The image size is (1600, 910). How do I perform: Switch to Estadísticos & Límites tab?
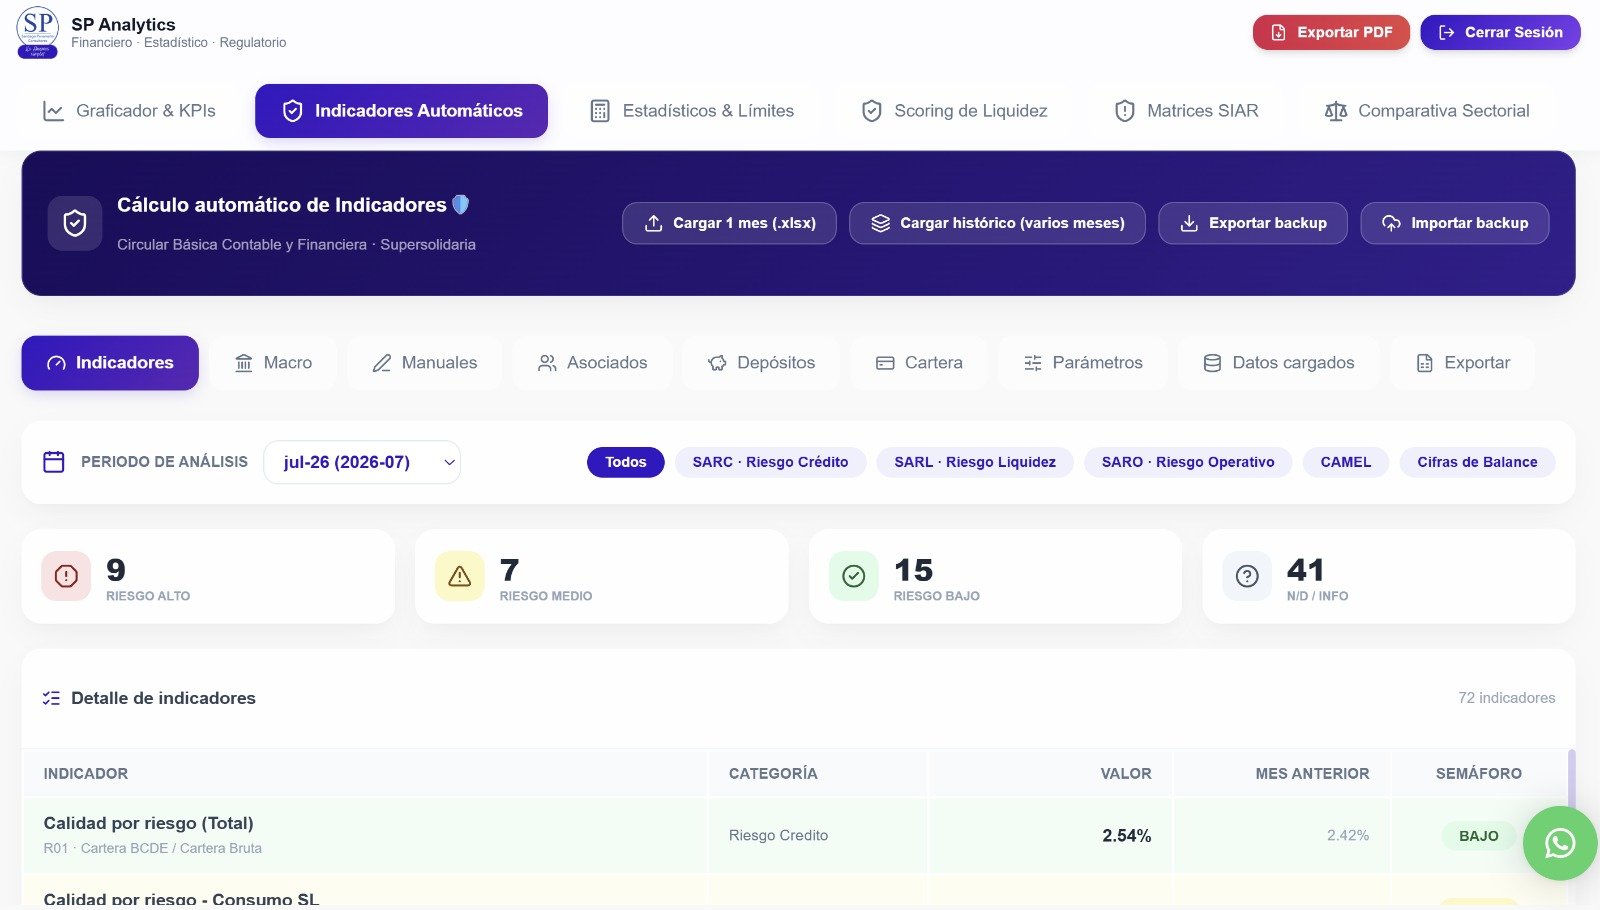click(692, 111)
